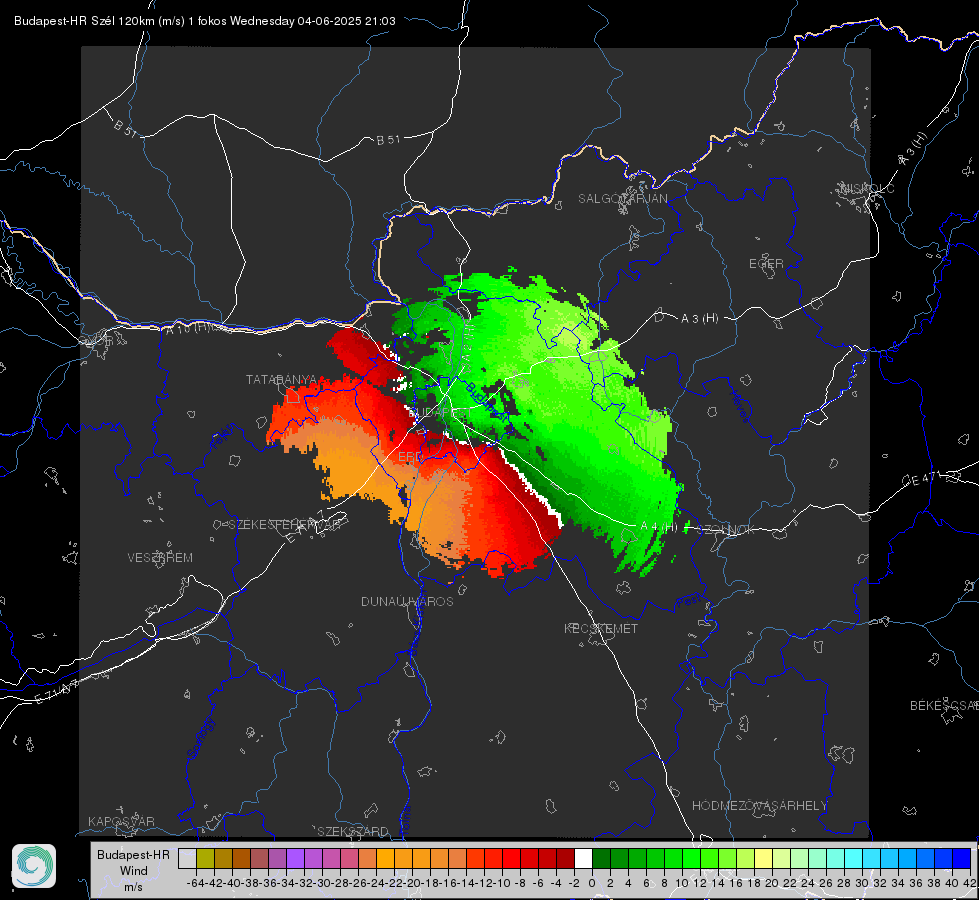The height and width of the screenshot is (900, 979).
Task: Click the TATABÁNYA city label
Action: [x=282, y=380]
